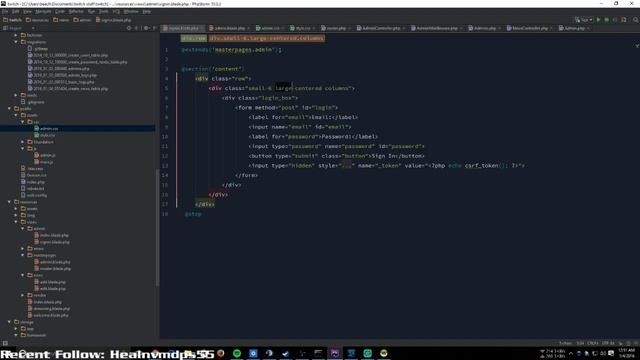Click the clock in the Windows system tray
Viewport: 640px width, 360px height.
coord(627,353)
